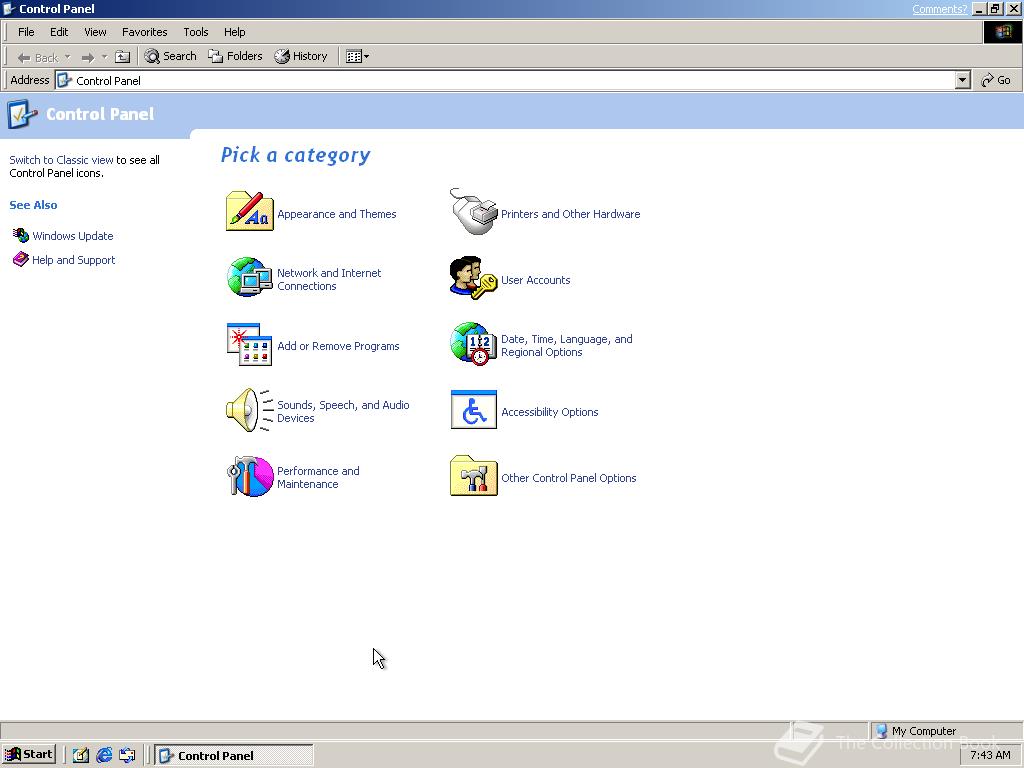Click the Comments? link in title bar
This screenshot has height=768, width=1024.
pyautogui.click(x=939, y=9)
